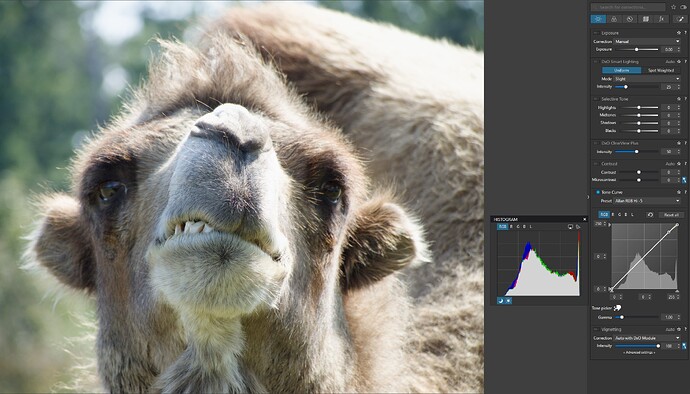Viewport: 690px width, 394px height.
Task: Click the ClearView Plus Intensity slider handle
Action: (636, 151)
